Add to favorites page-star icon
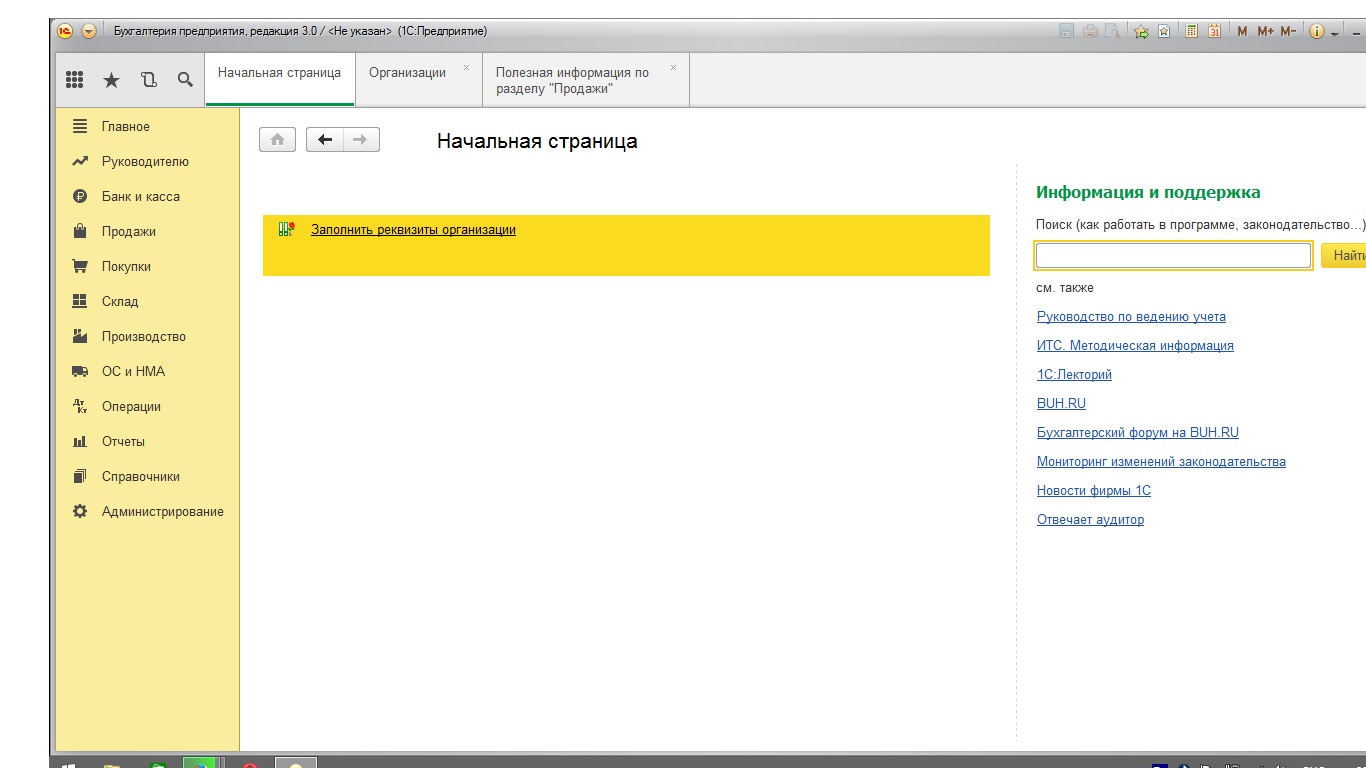Image resolution: width=1366 pixels, height=768 pixels. click(x=1164, y=31)
